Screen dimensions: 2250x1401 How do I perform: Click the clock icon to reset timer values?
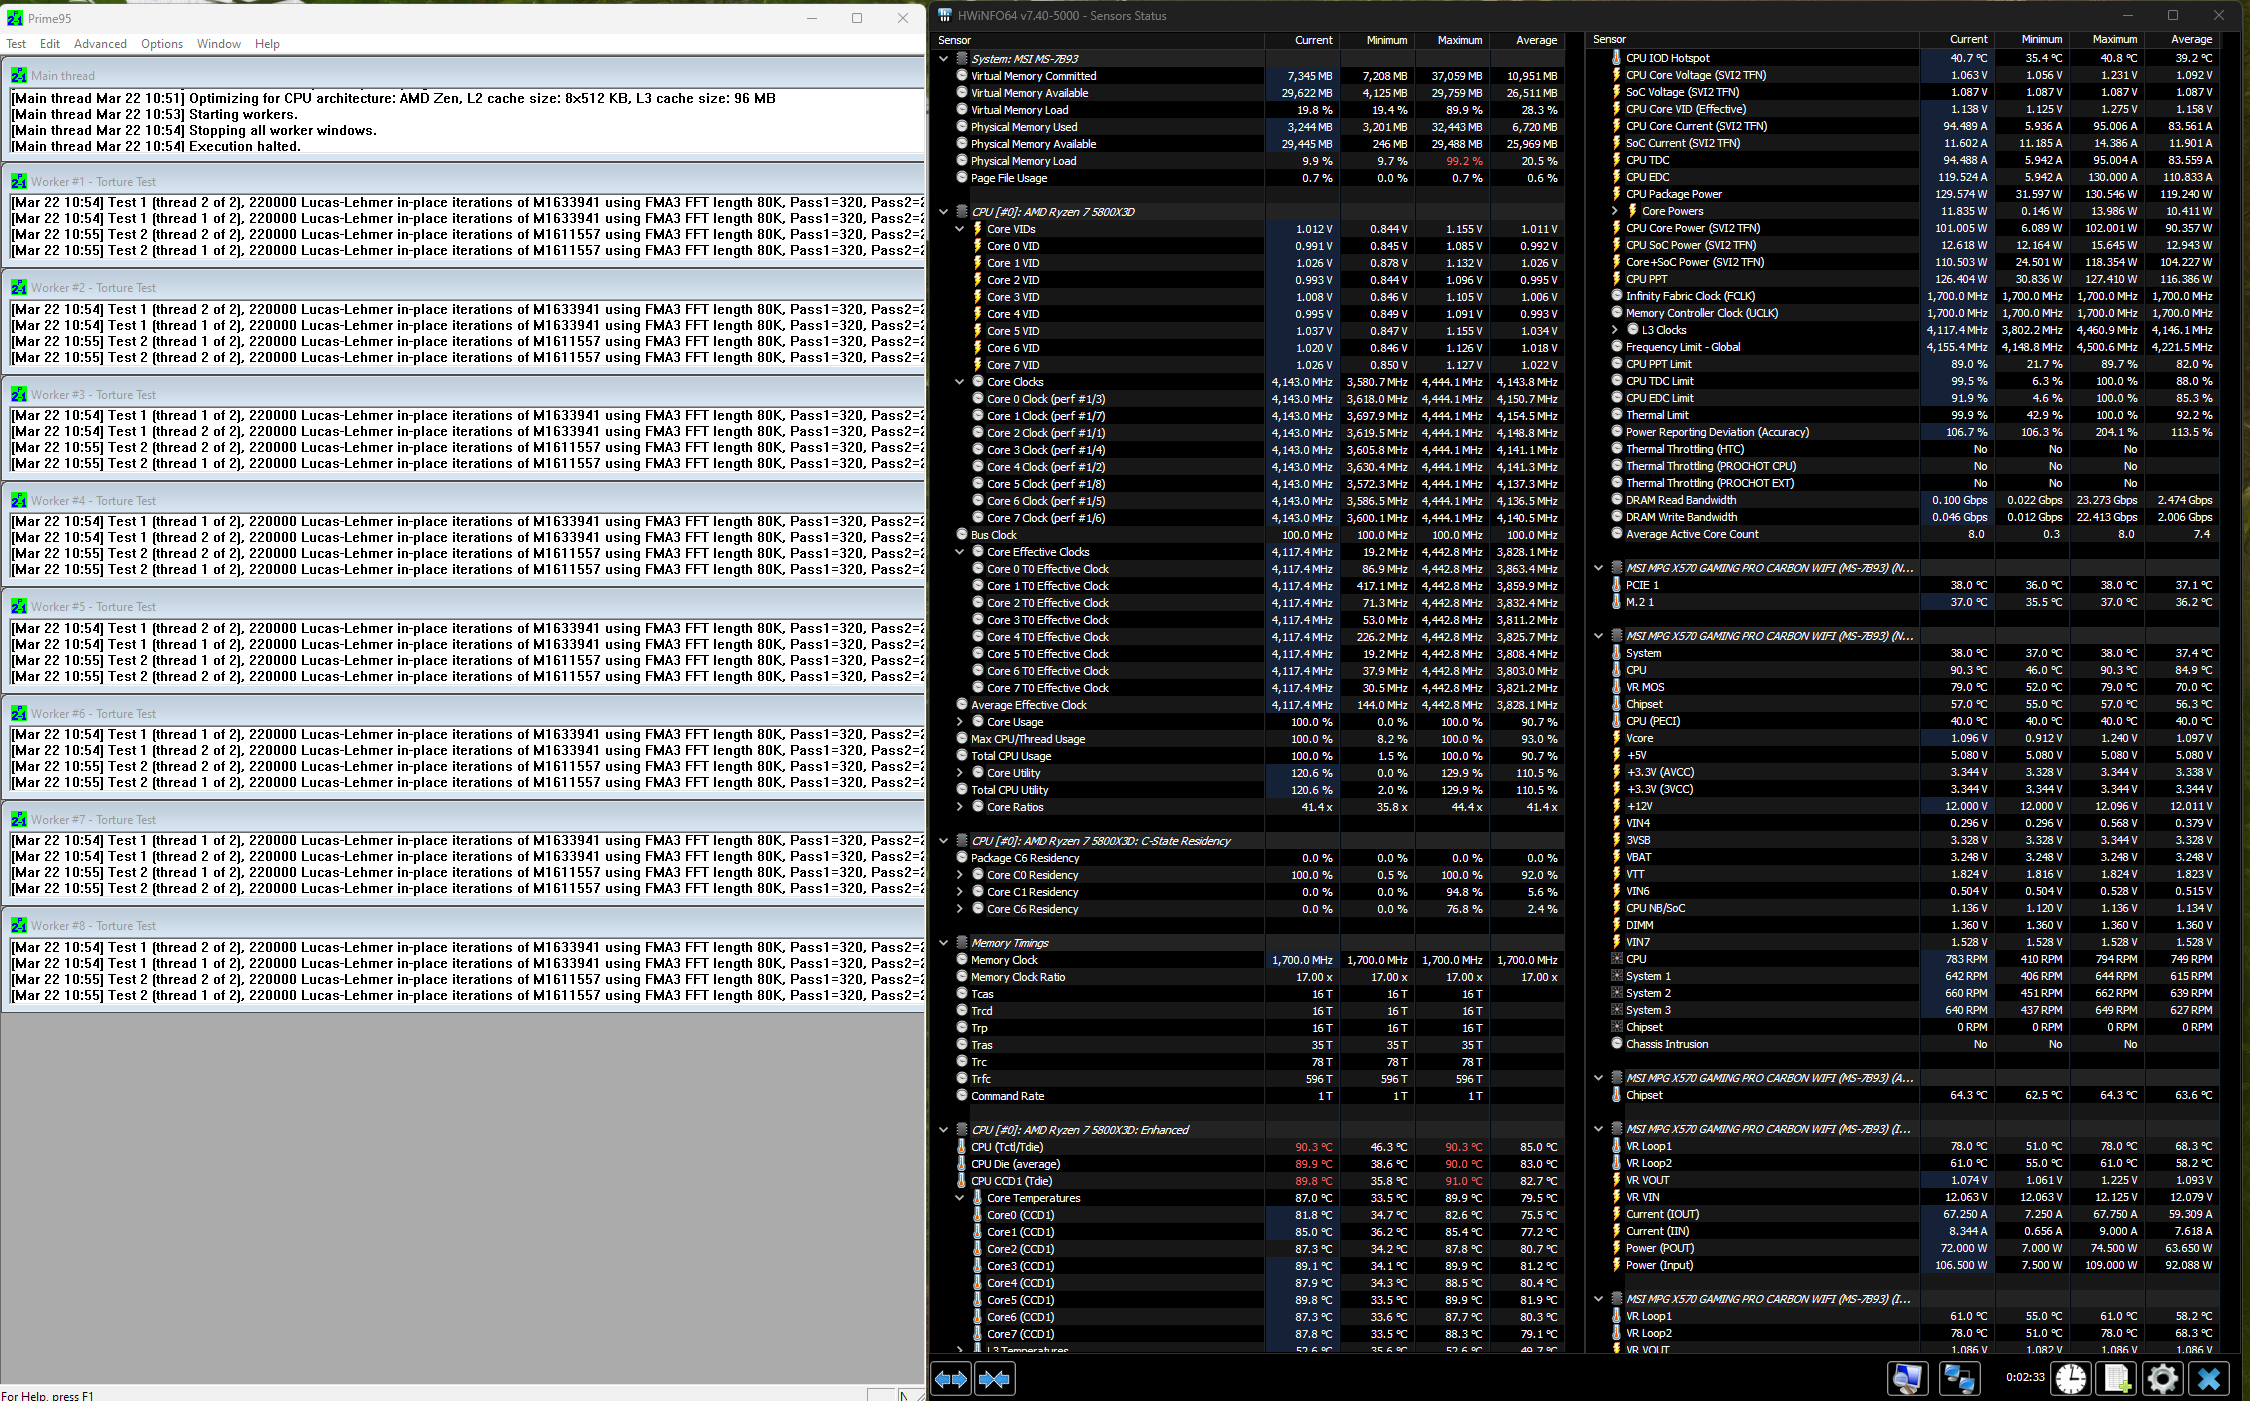click(2070, 1378)
